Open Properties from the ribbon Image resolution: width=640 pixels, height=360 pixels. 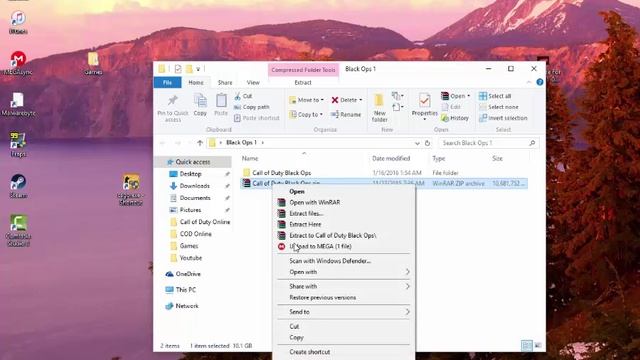click(x=424, y=107)
